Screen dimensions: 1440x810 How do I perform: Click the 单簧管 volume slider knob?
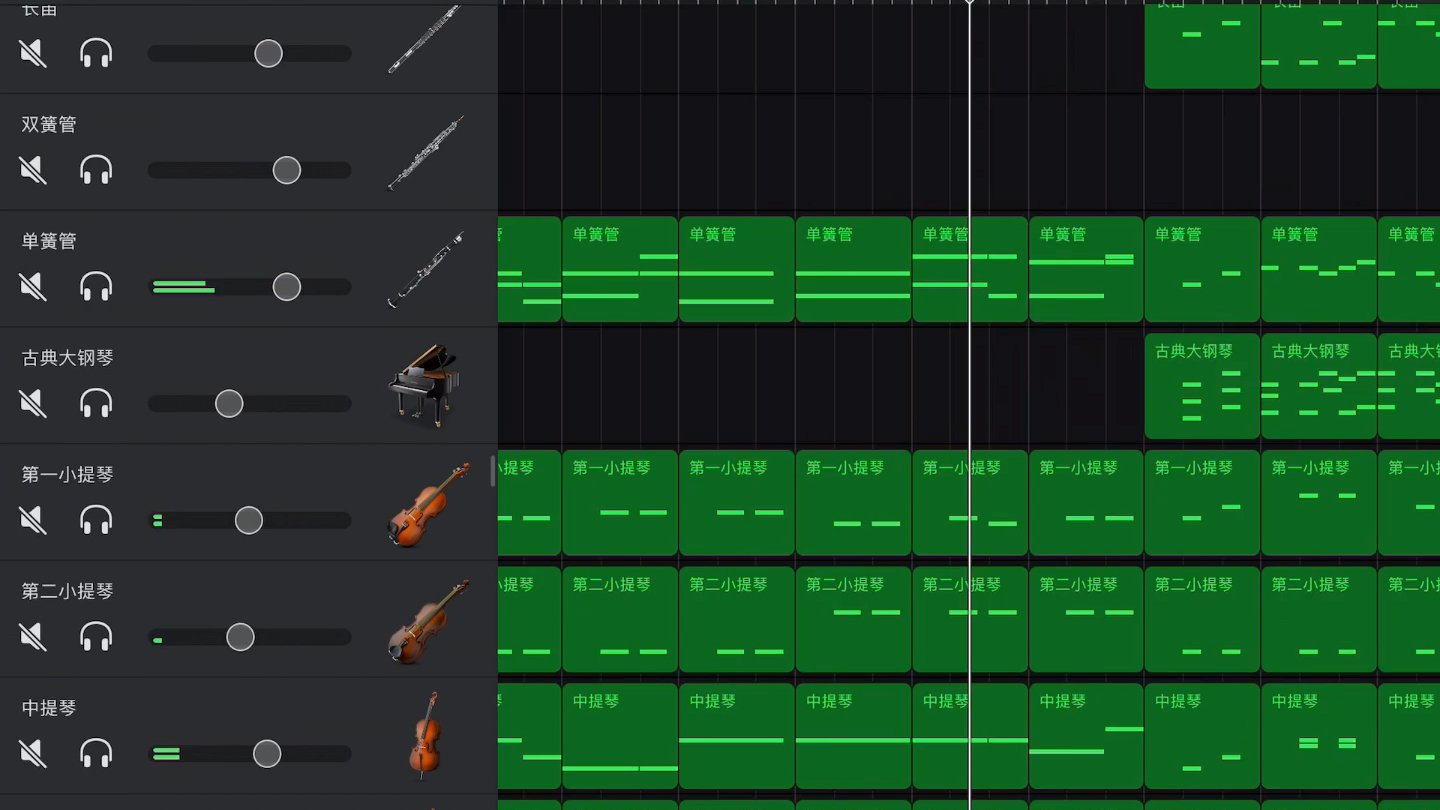click(287, 287)
